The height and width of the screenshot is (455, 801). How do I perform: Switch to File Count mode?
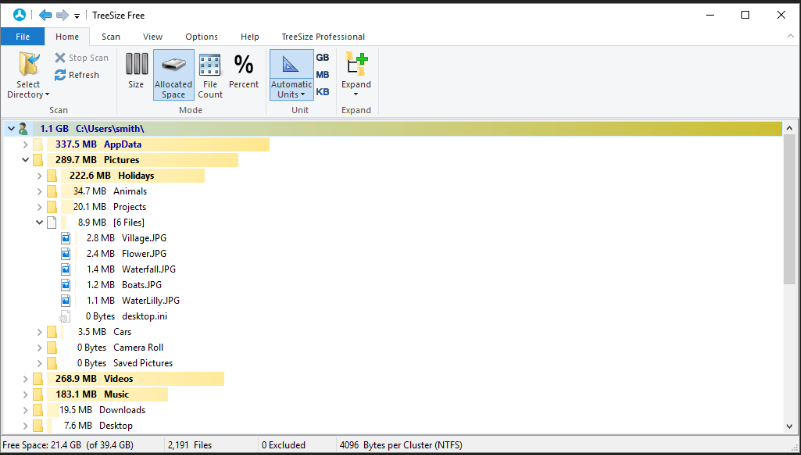210,76
